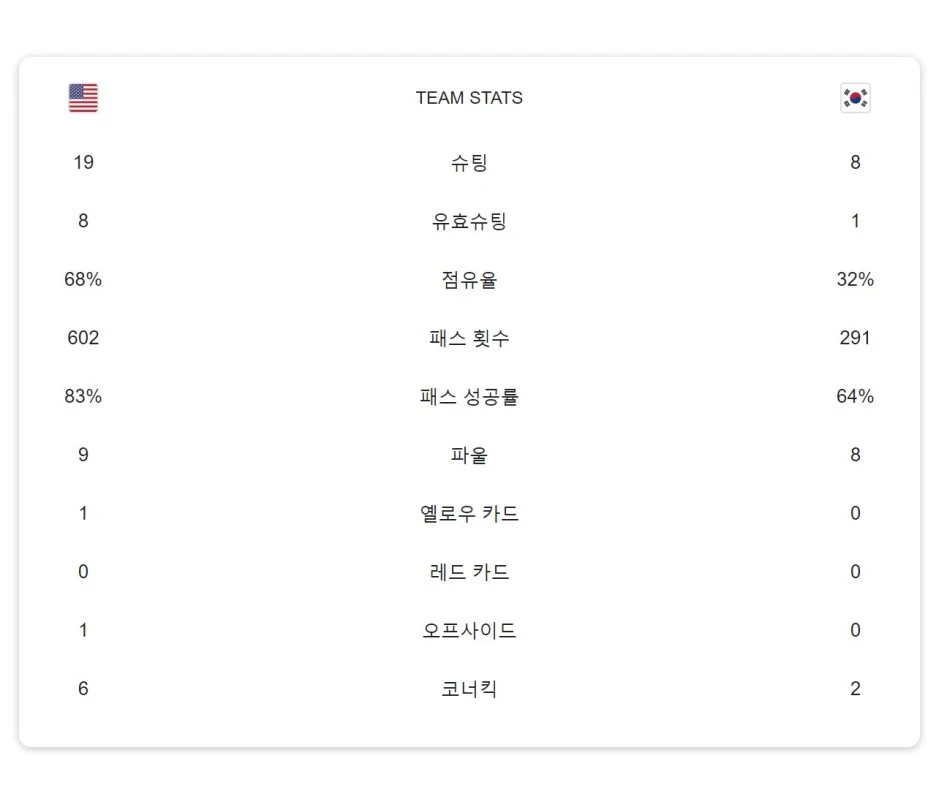This screenshot has height=807, width=936.
Task: Click the 슈팅 stat label
Action: [469, 162]
